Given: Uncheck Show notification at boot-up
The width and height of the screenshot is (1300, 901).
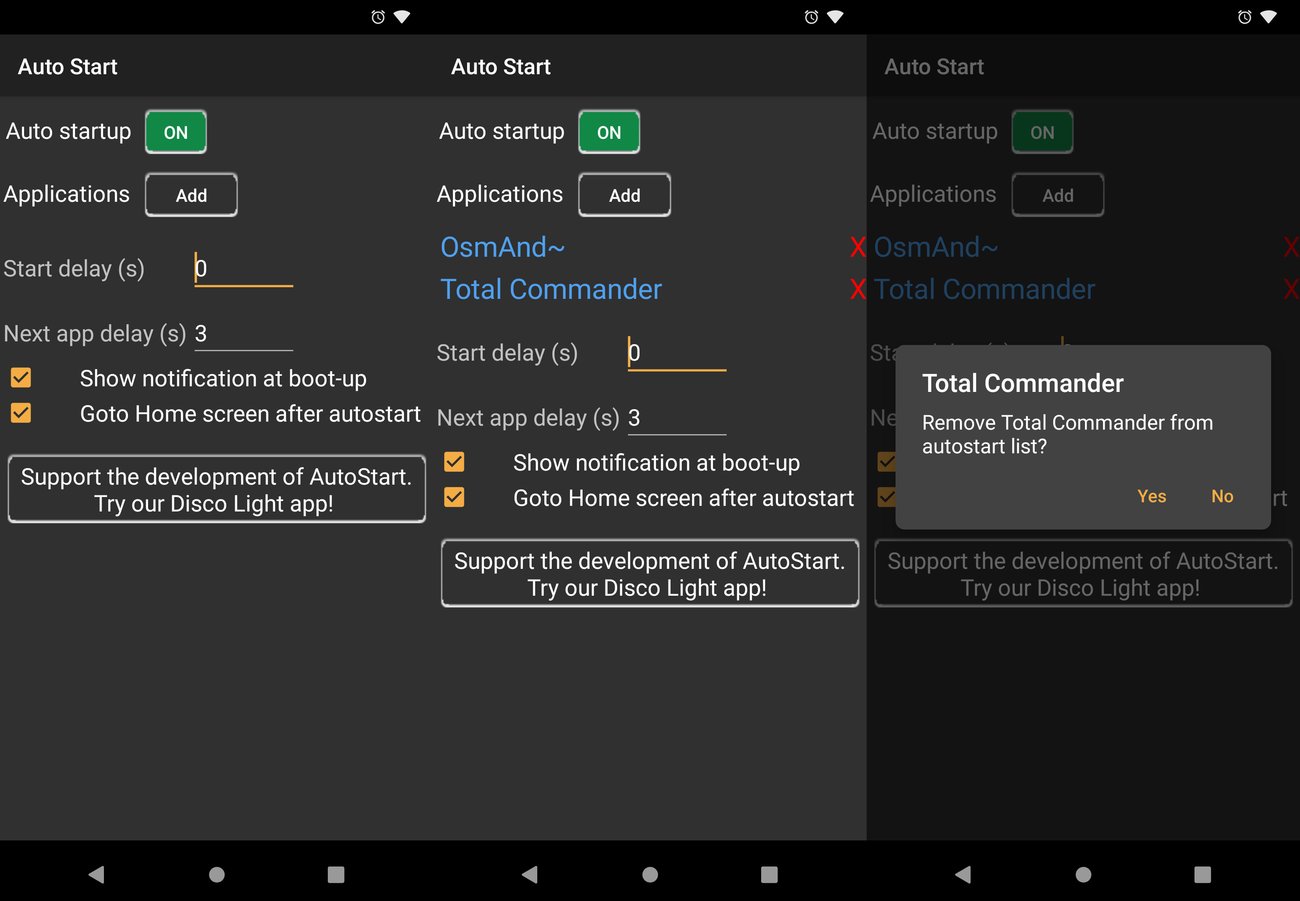Looking at the screenshot, I should (x=455, y=462).
